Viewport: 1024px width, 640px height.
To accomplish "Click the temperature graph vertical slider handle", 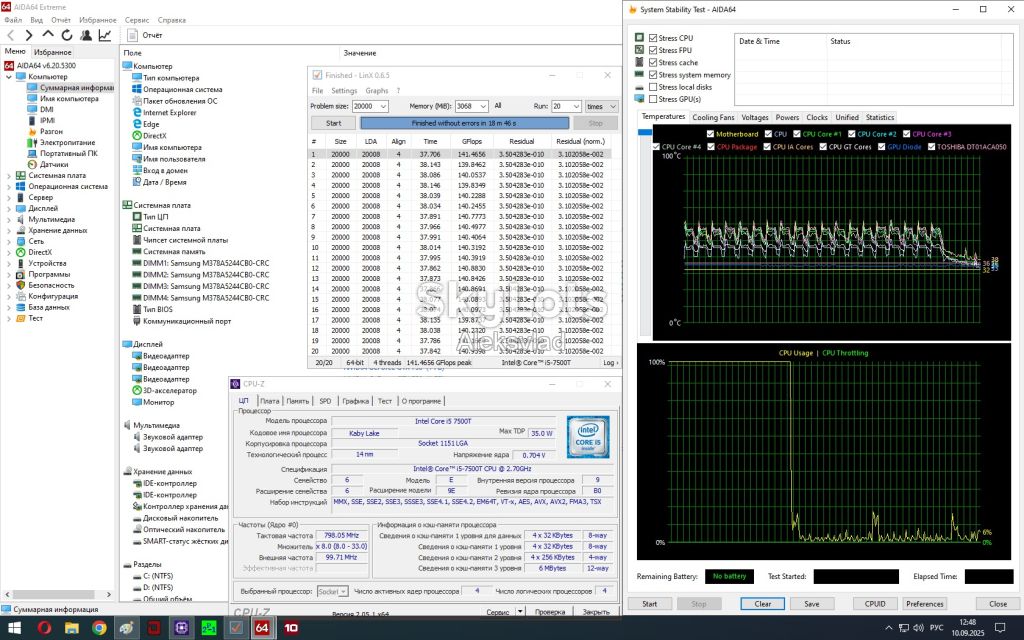I will pos(645,133).
